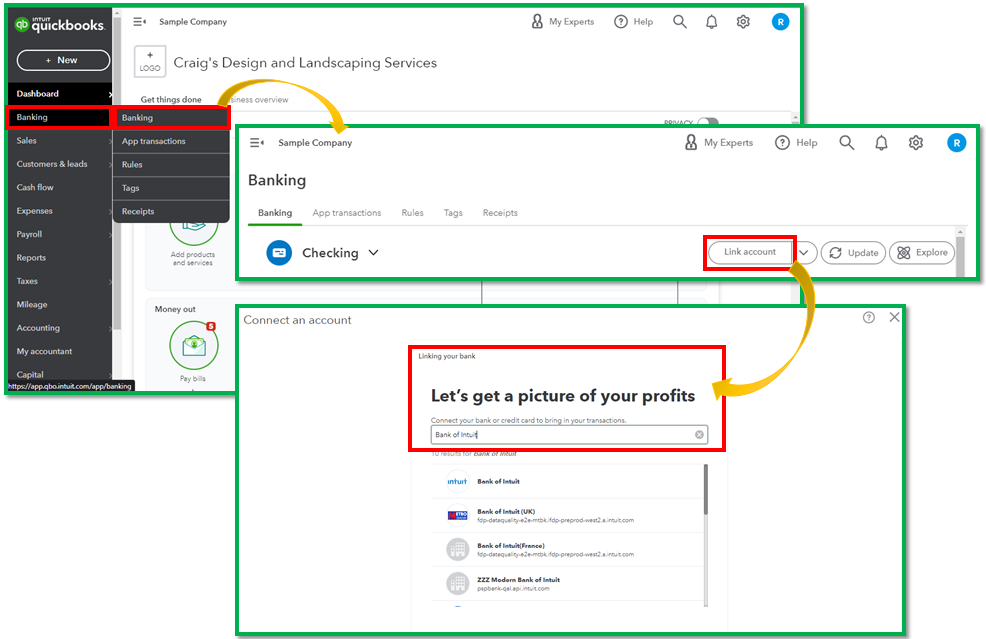Open Mileage in the sidebar

(x=60, y=304)
